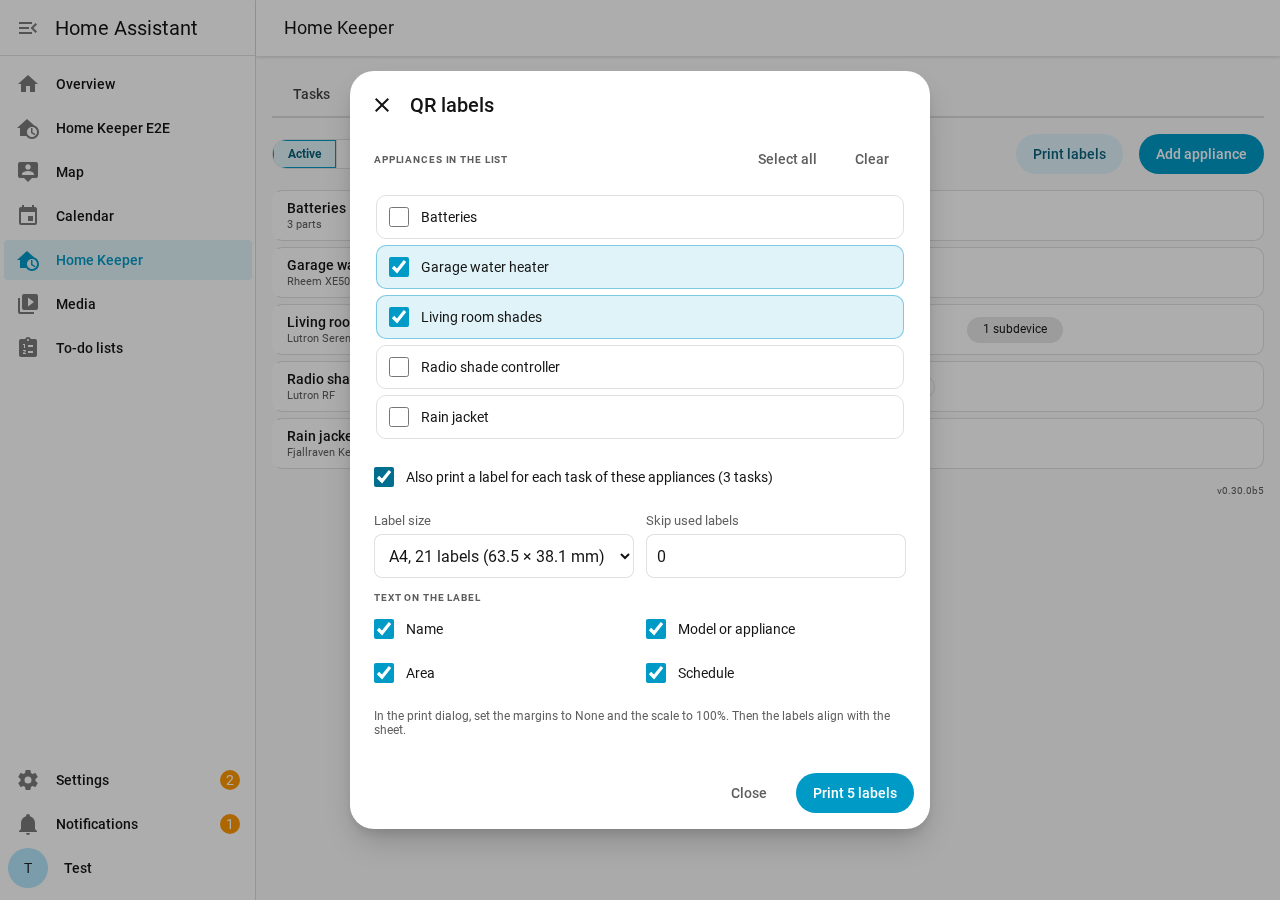The image size is (1280, 900).
Task: Check the Rain jacket checkbox
Action: [x=399, y=417]
